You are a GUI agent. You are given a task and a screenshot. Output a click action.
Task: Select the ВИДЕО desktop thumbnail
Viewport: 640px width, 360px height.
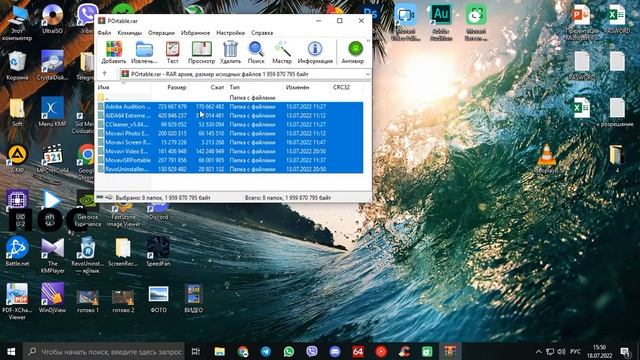(x=193, y=299)
